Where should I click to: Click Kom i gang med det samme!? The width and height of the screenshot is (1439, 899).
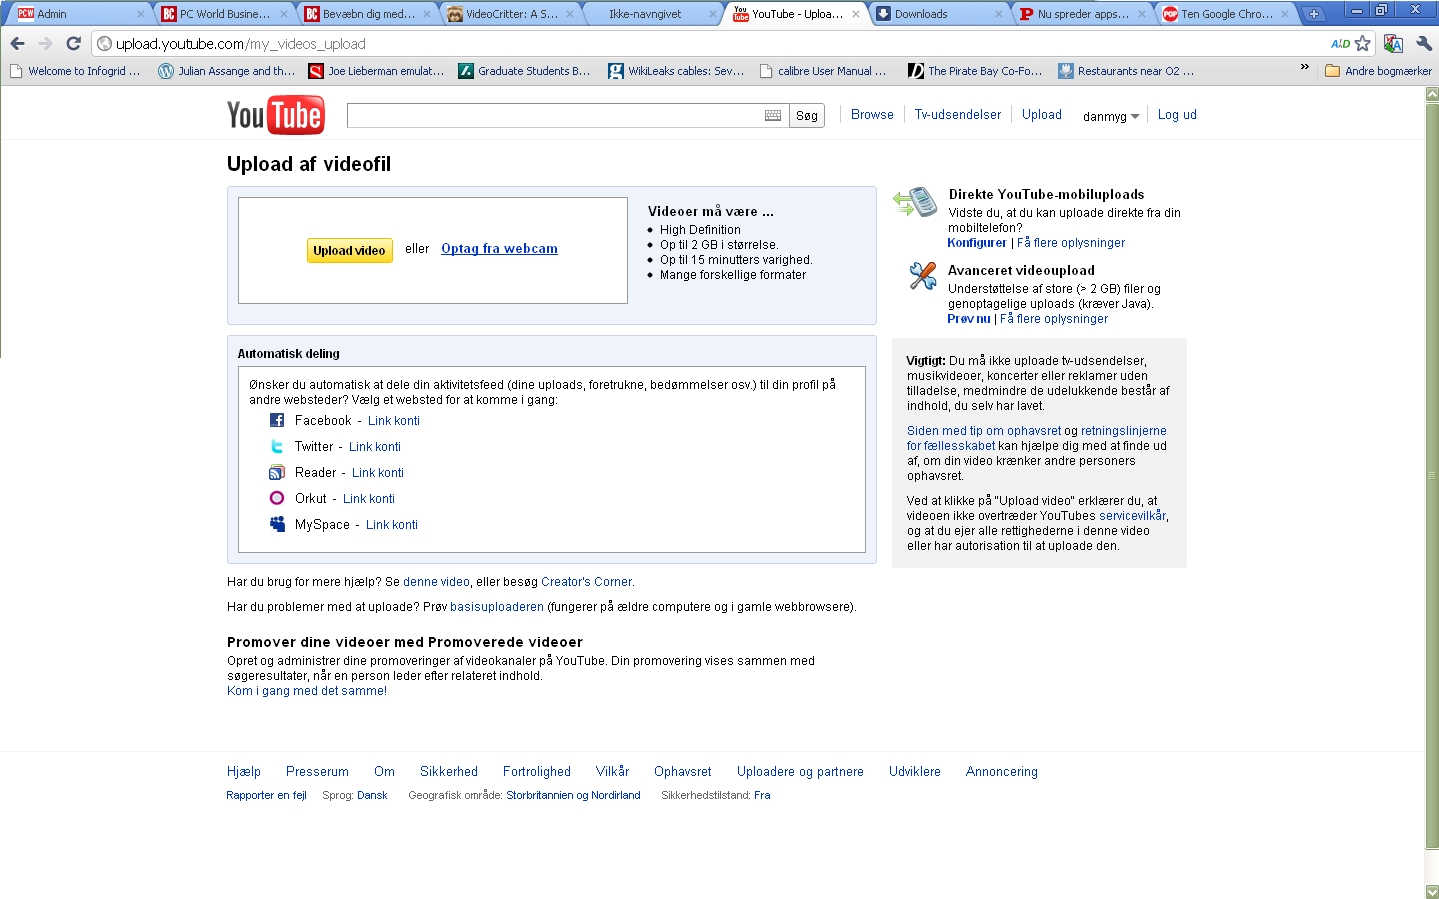tap(307, 691)
